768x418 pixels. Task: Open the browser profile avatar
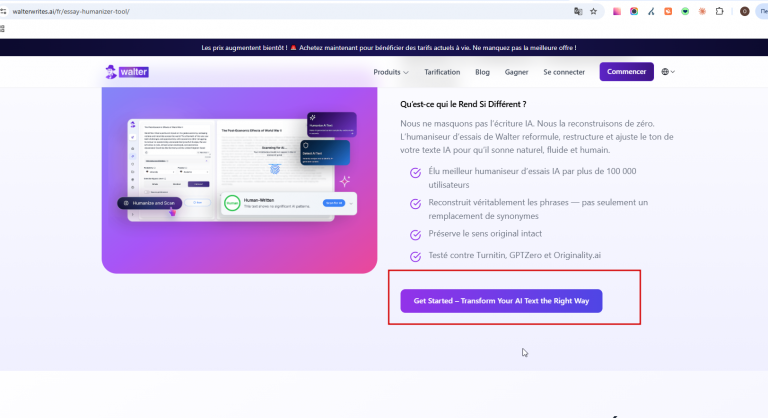pyautogui.click(x=744, y=11)
